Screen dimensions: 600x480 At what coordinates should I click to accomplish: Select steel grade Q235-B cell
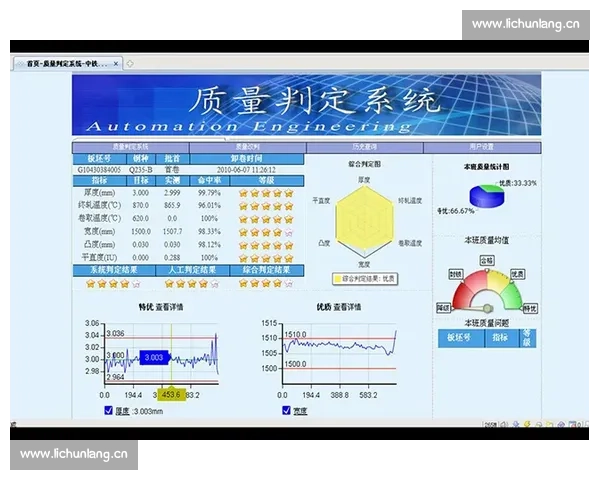click(141, 170)
